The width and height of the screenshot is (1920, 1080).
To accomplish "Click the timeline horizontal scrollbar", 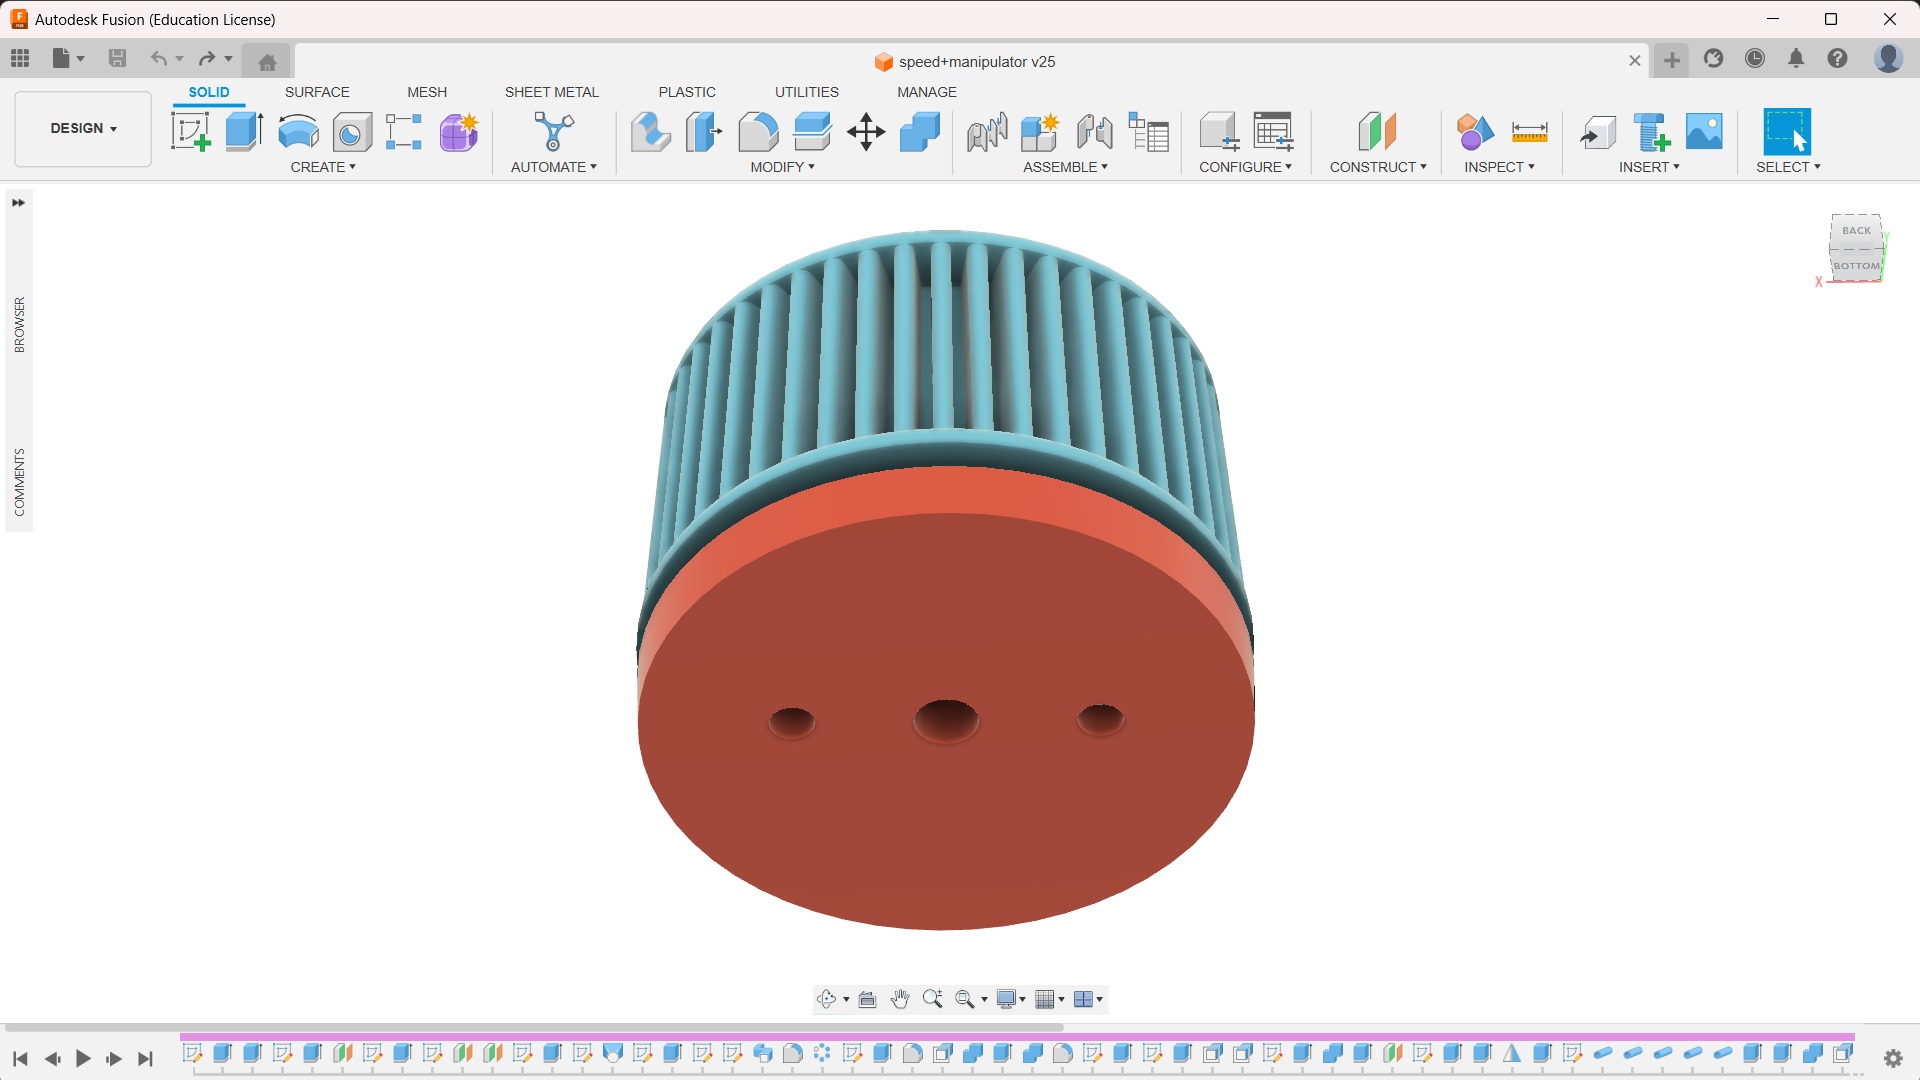I will click(534, 1027).
